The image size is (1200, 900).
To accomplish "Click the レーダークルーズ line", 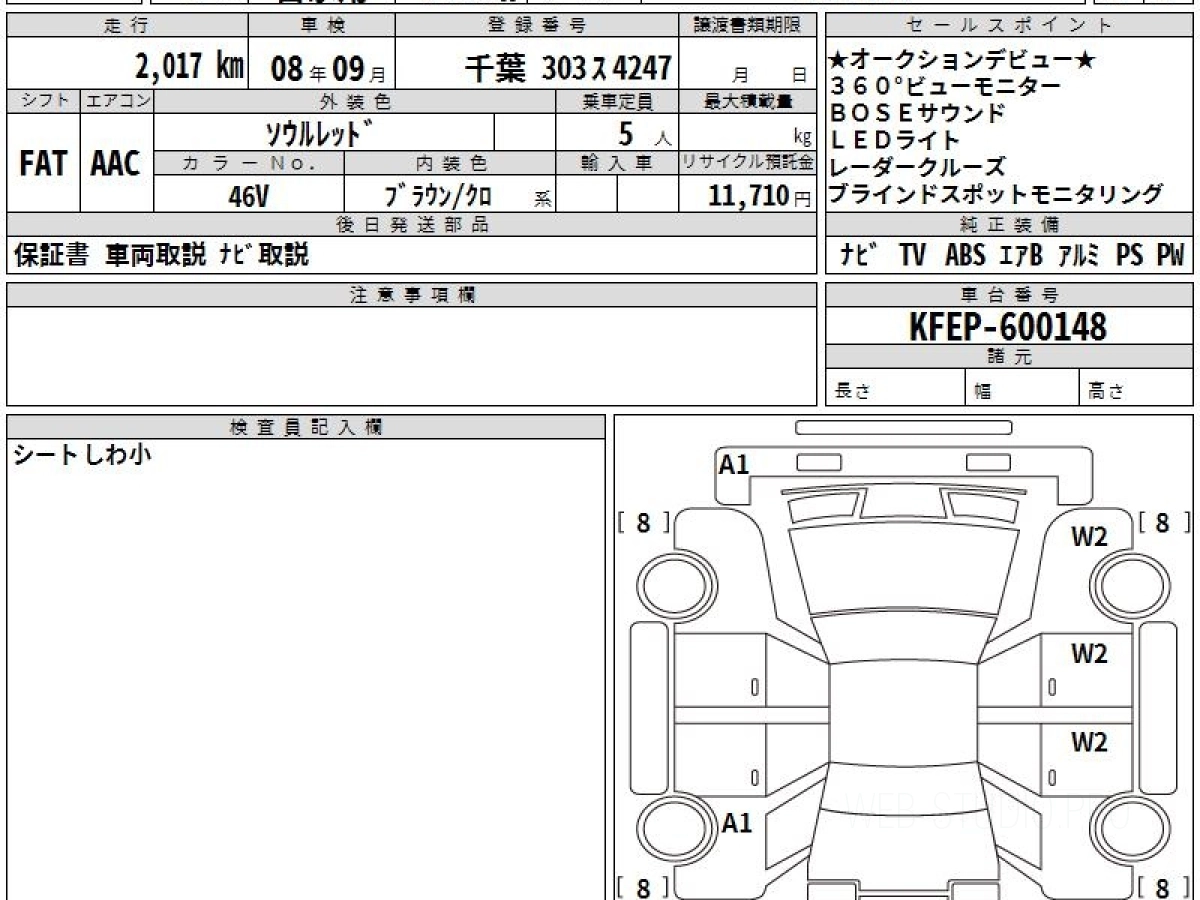I will 917,167.
